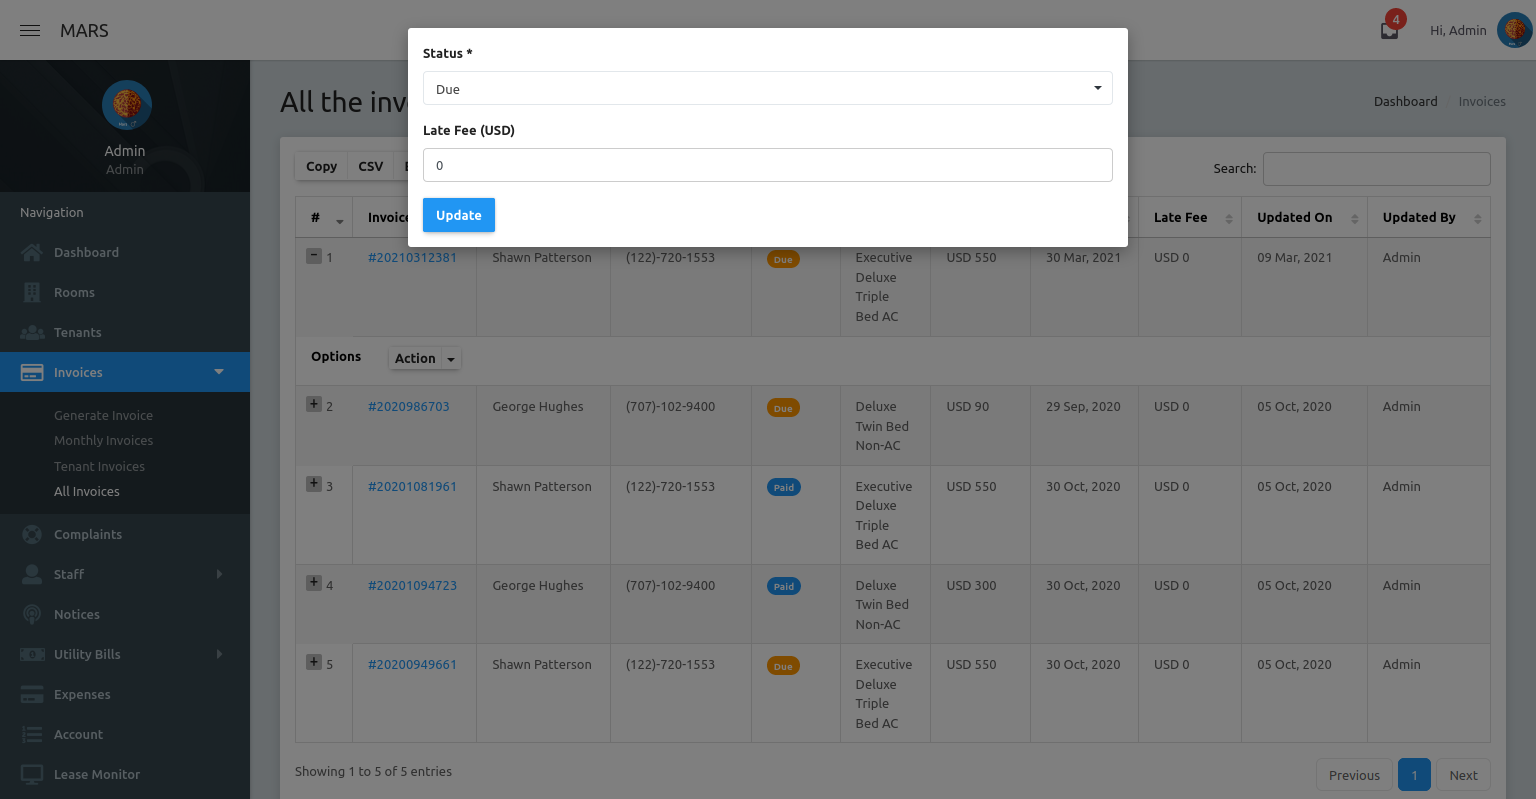Open Generate Invoice menu entry
This screenshot has height=799, width=1536.
coord(103,415)
